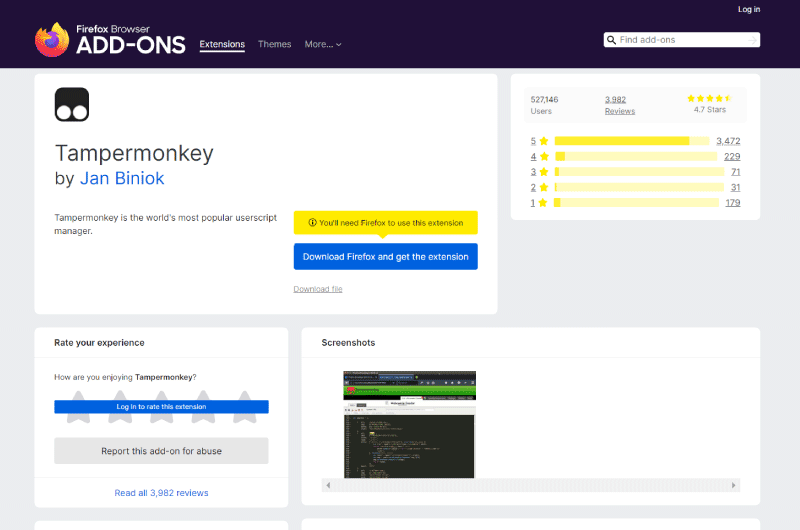Click the number 2 rating link

[533, 187]
